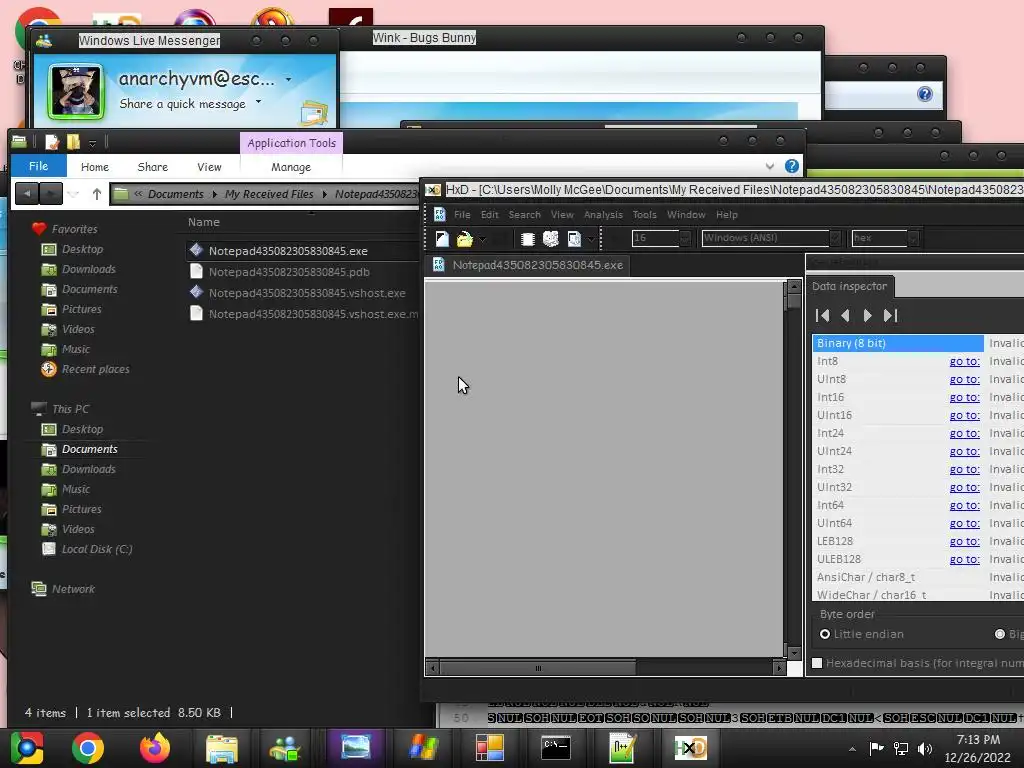Click the Windows Live Messenger taskbar icon
The height and width of the screenshot is (768, 1024).
[x=285, y=748]
